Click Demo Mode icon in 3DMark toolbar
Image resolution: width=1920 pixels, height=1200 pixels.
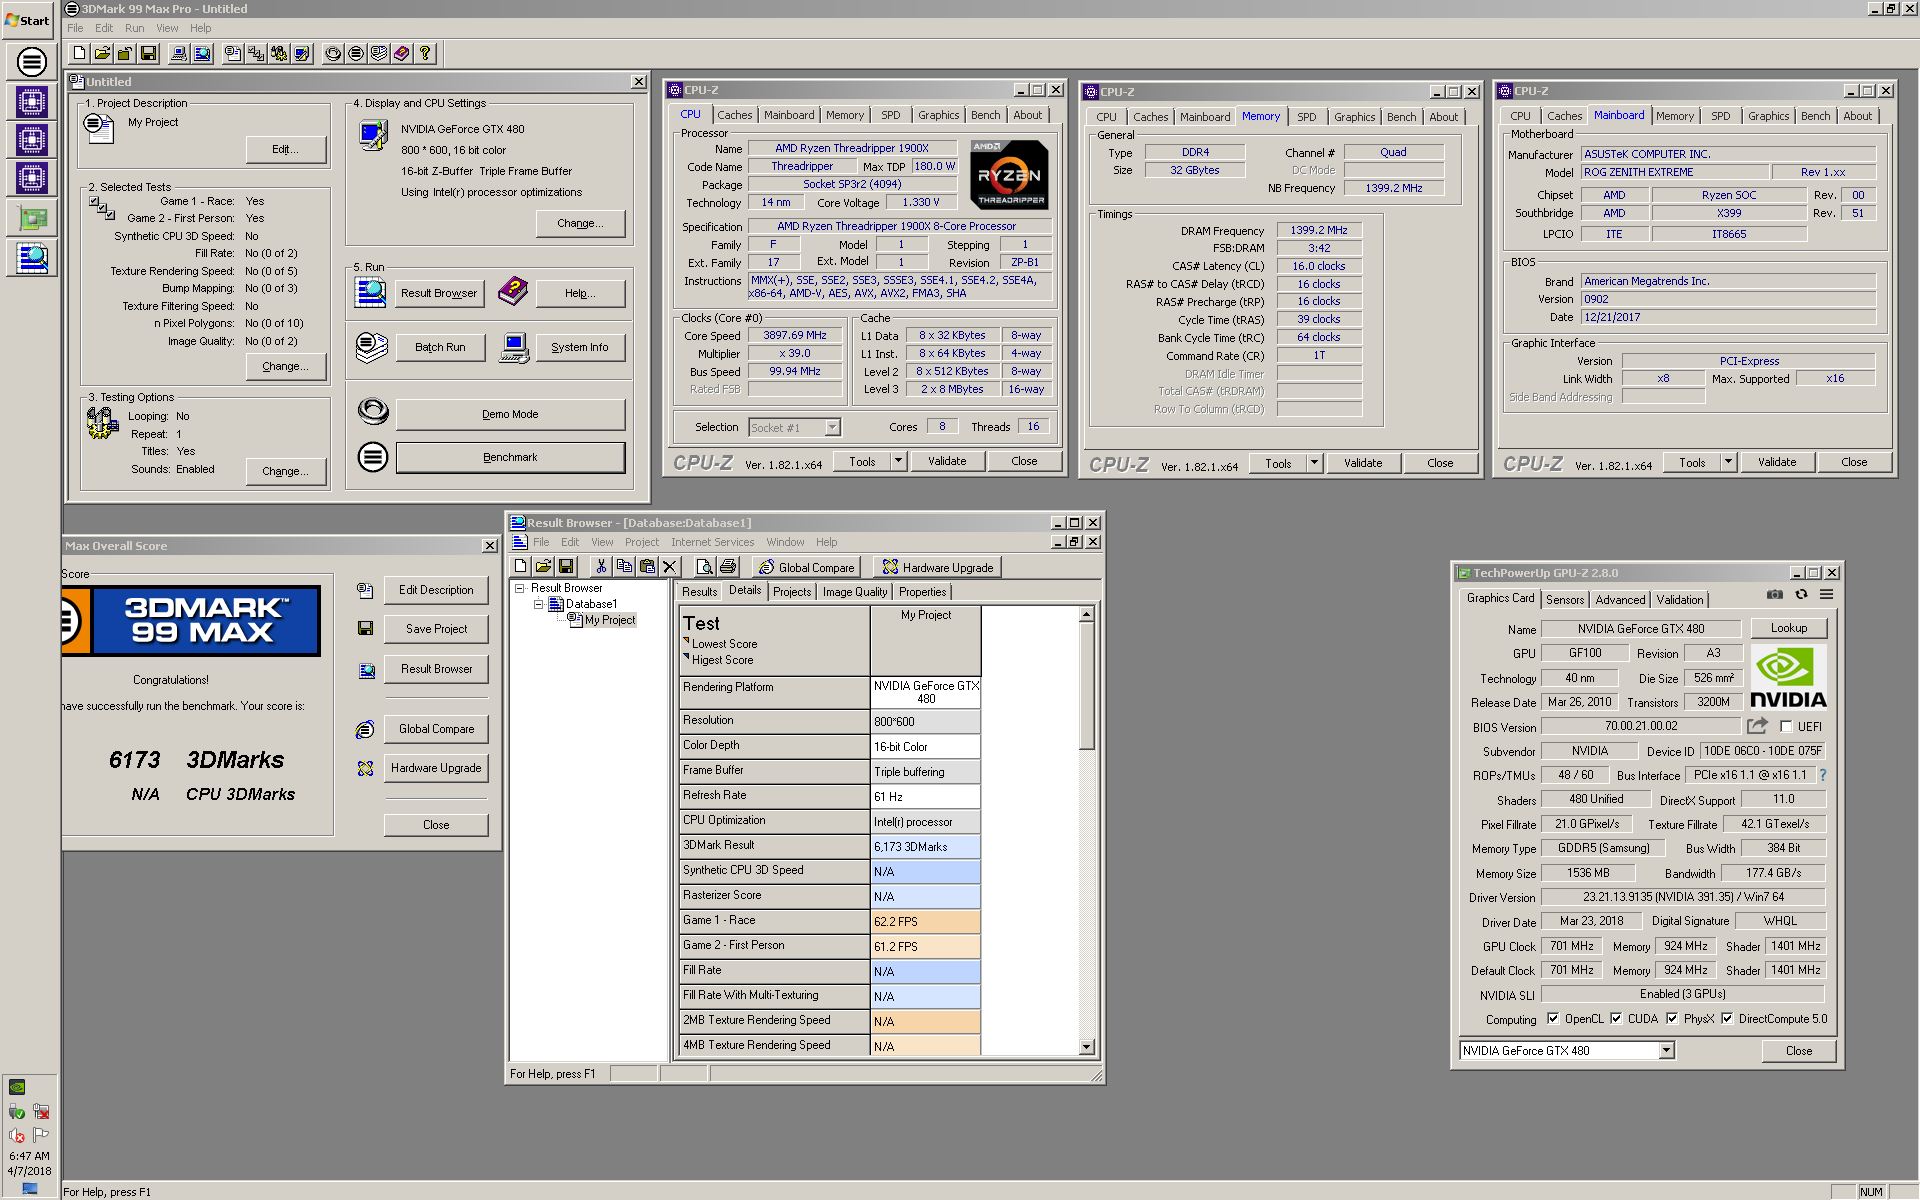point(333,53)
